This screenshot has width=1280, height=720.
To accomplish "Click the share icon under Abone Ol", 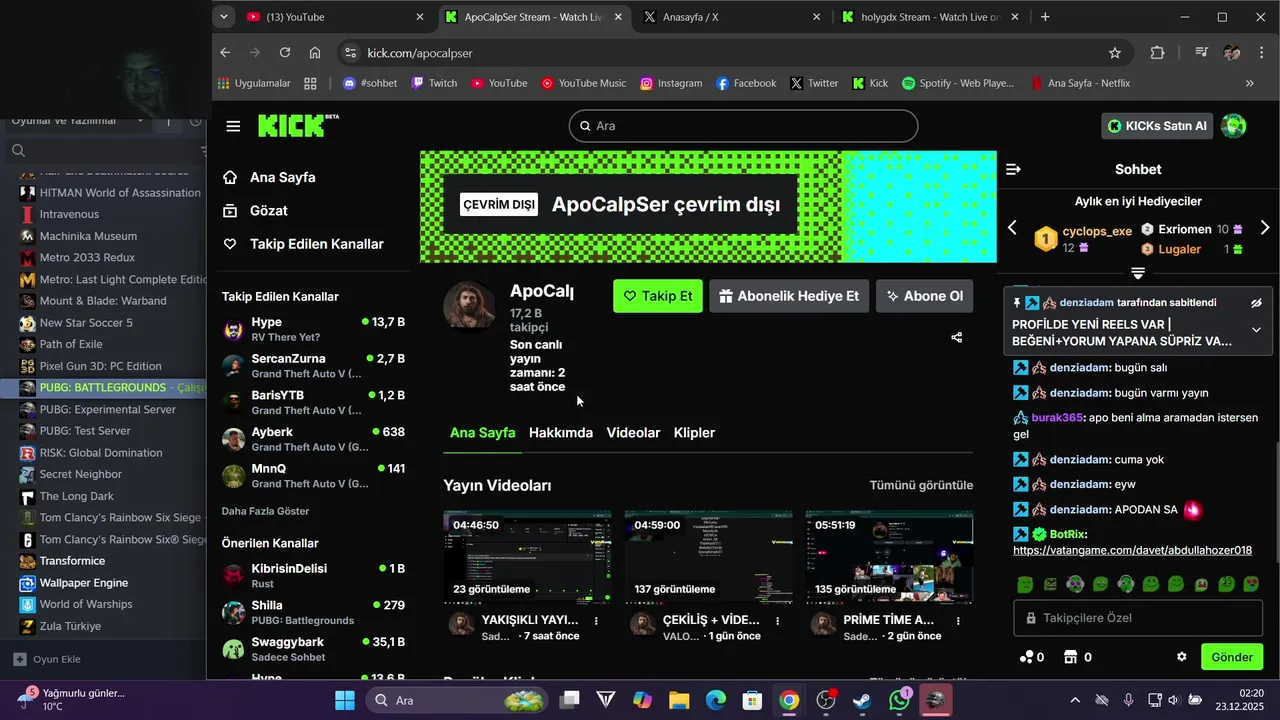I will coord(956,338).
